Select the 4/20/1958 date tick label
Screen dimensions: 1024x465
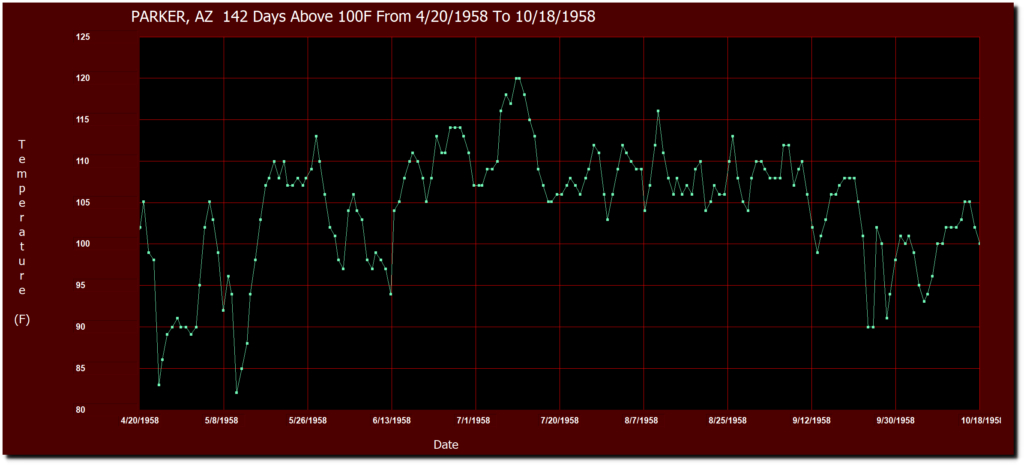tap(140, 421)
